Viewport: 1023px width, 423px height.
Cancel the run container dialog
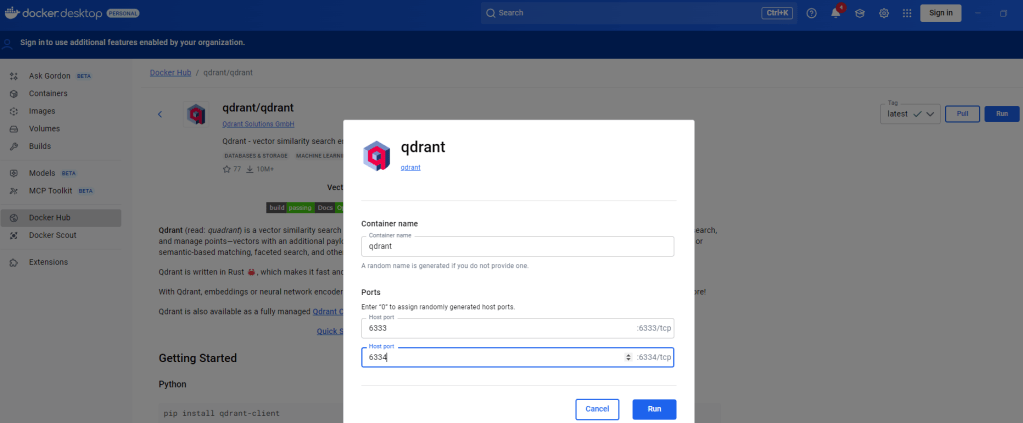click(597, 409)
